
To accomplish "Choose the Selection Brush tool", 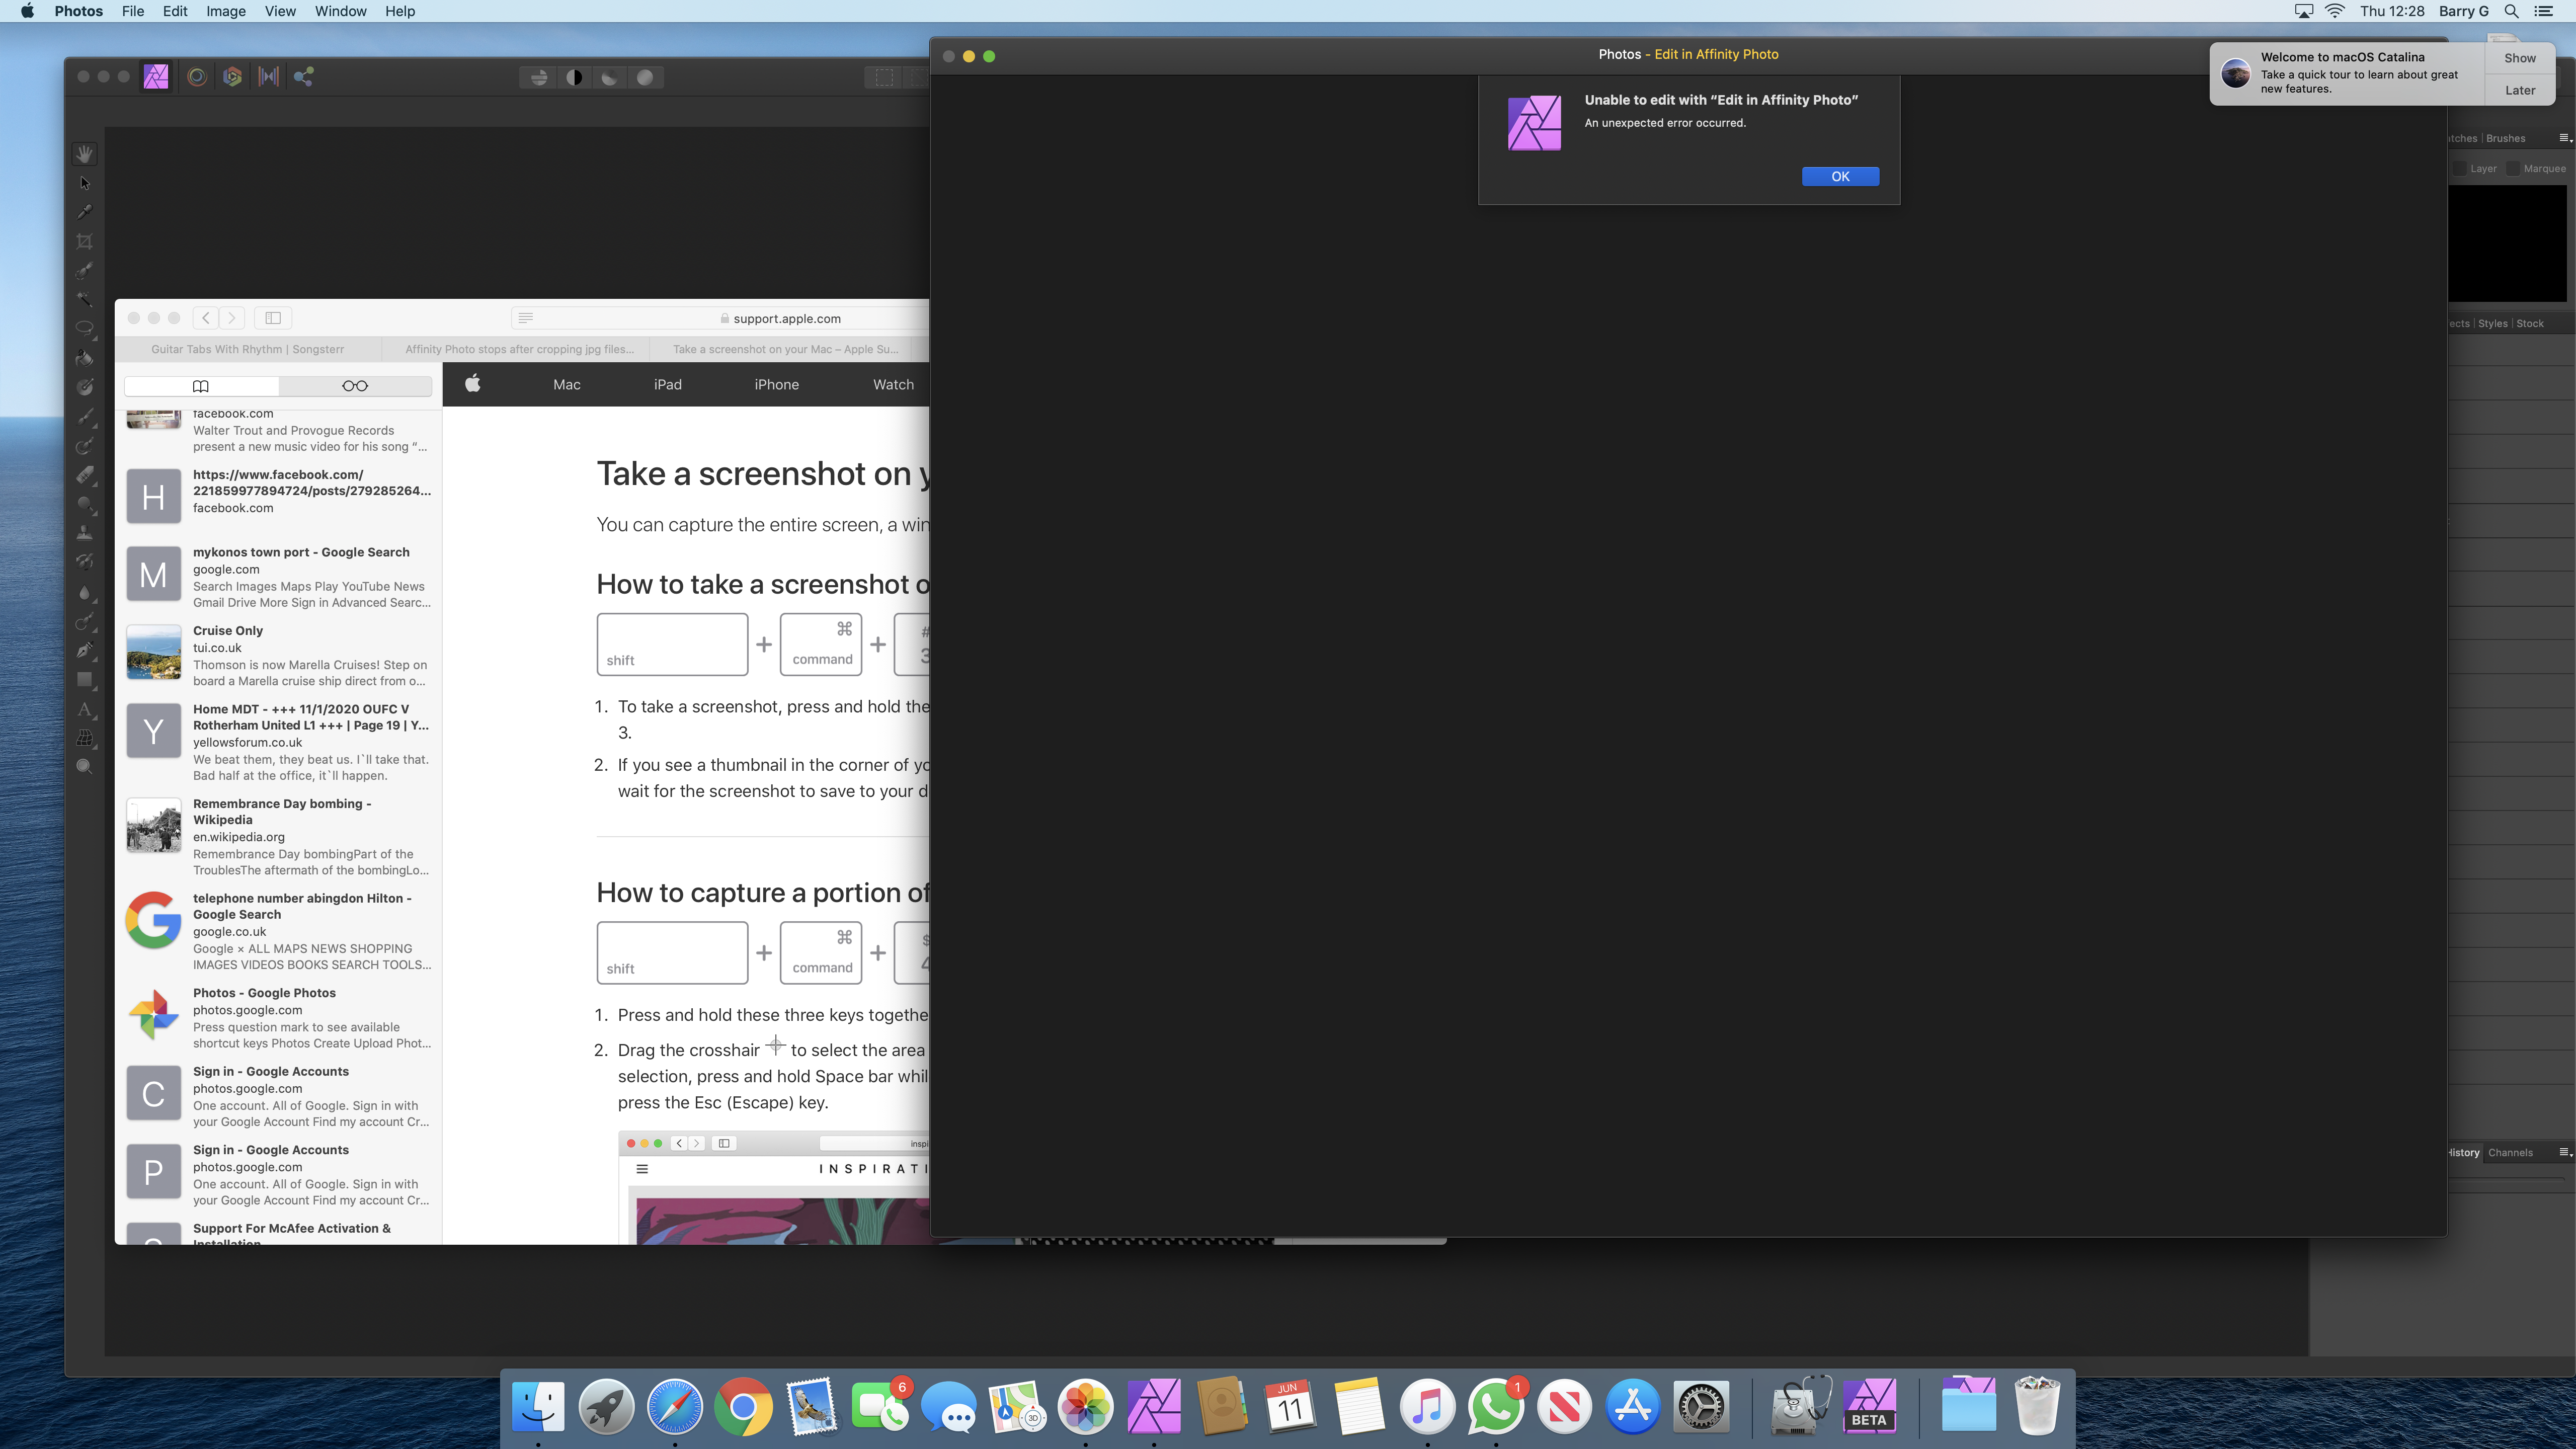I will pyautogui.click(x=85, y=270).
